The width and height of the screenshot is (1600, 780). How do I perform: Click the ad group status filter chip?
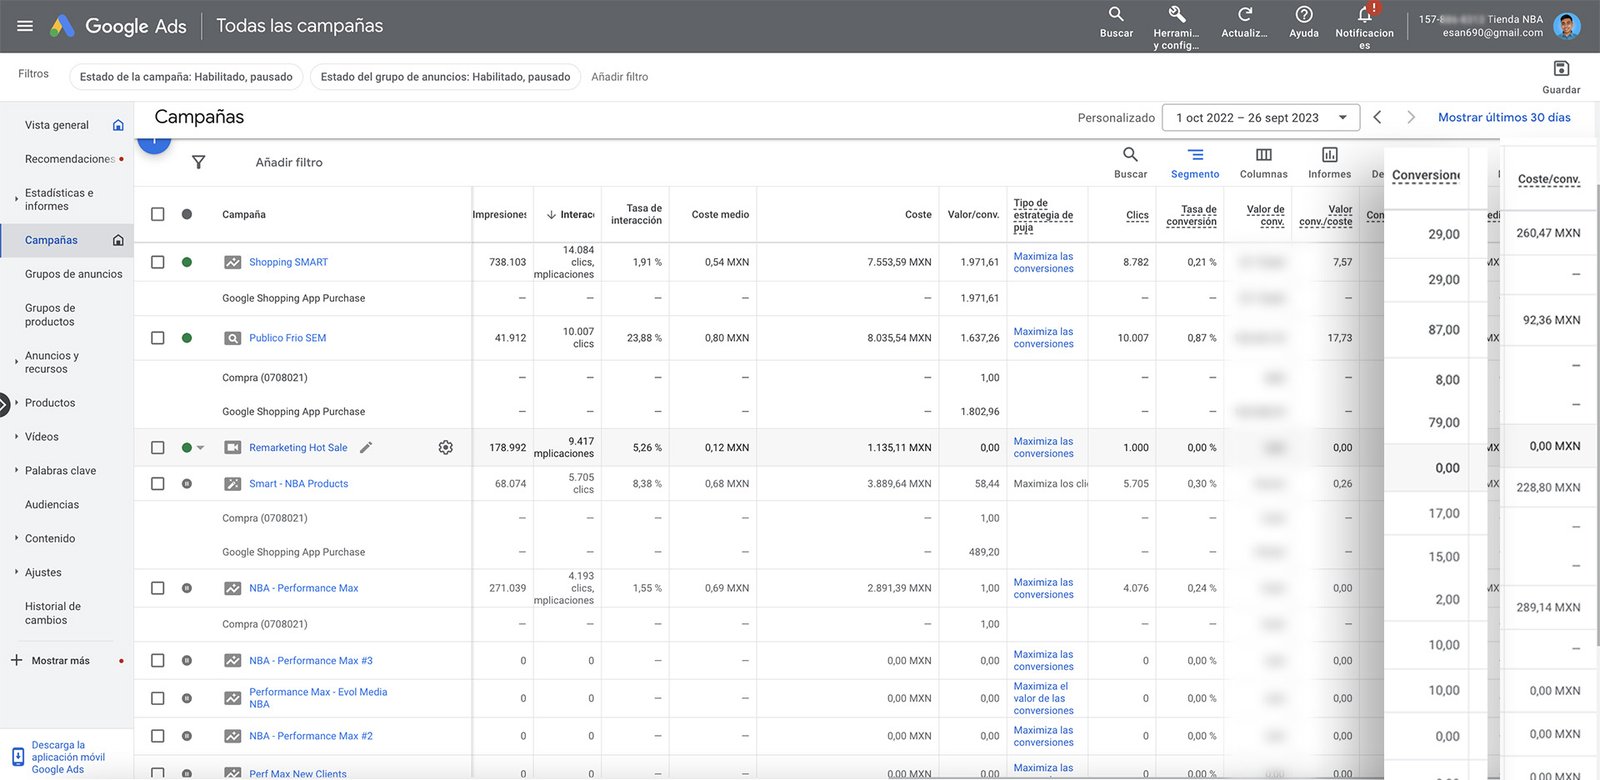click(x=445, y=77)
